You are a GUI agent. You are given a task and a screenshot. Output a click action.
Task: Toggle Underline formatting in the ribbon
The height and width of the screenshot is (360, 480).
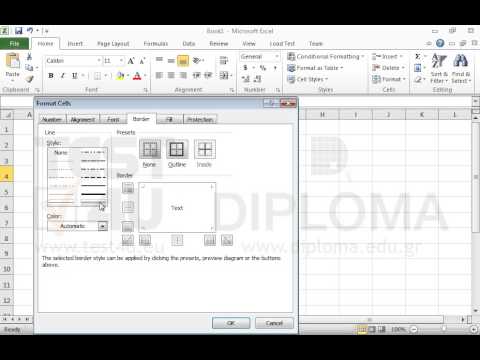click(x=74, y=76)
